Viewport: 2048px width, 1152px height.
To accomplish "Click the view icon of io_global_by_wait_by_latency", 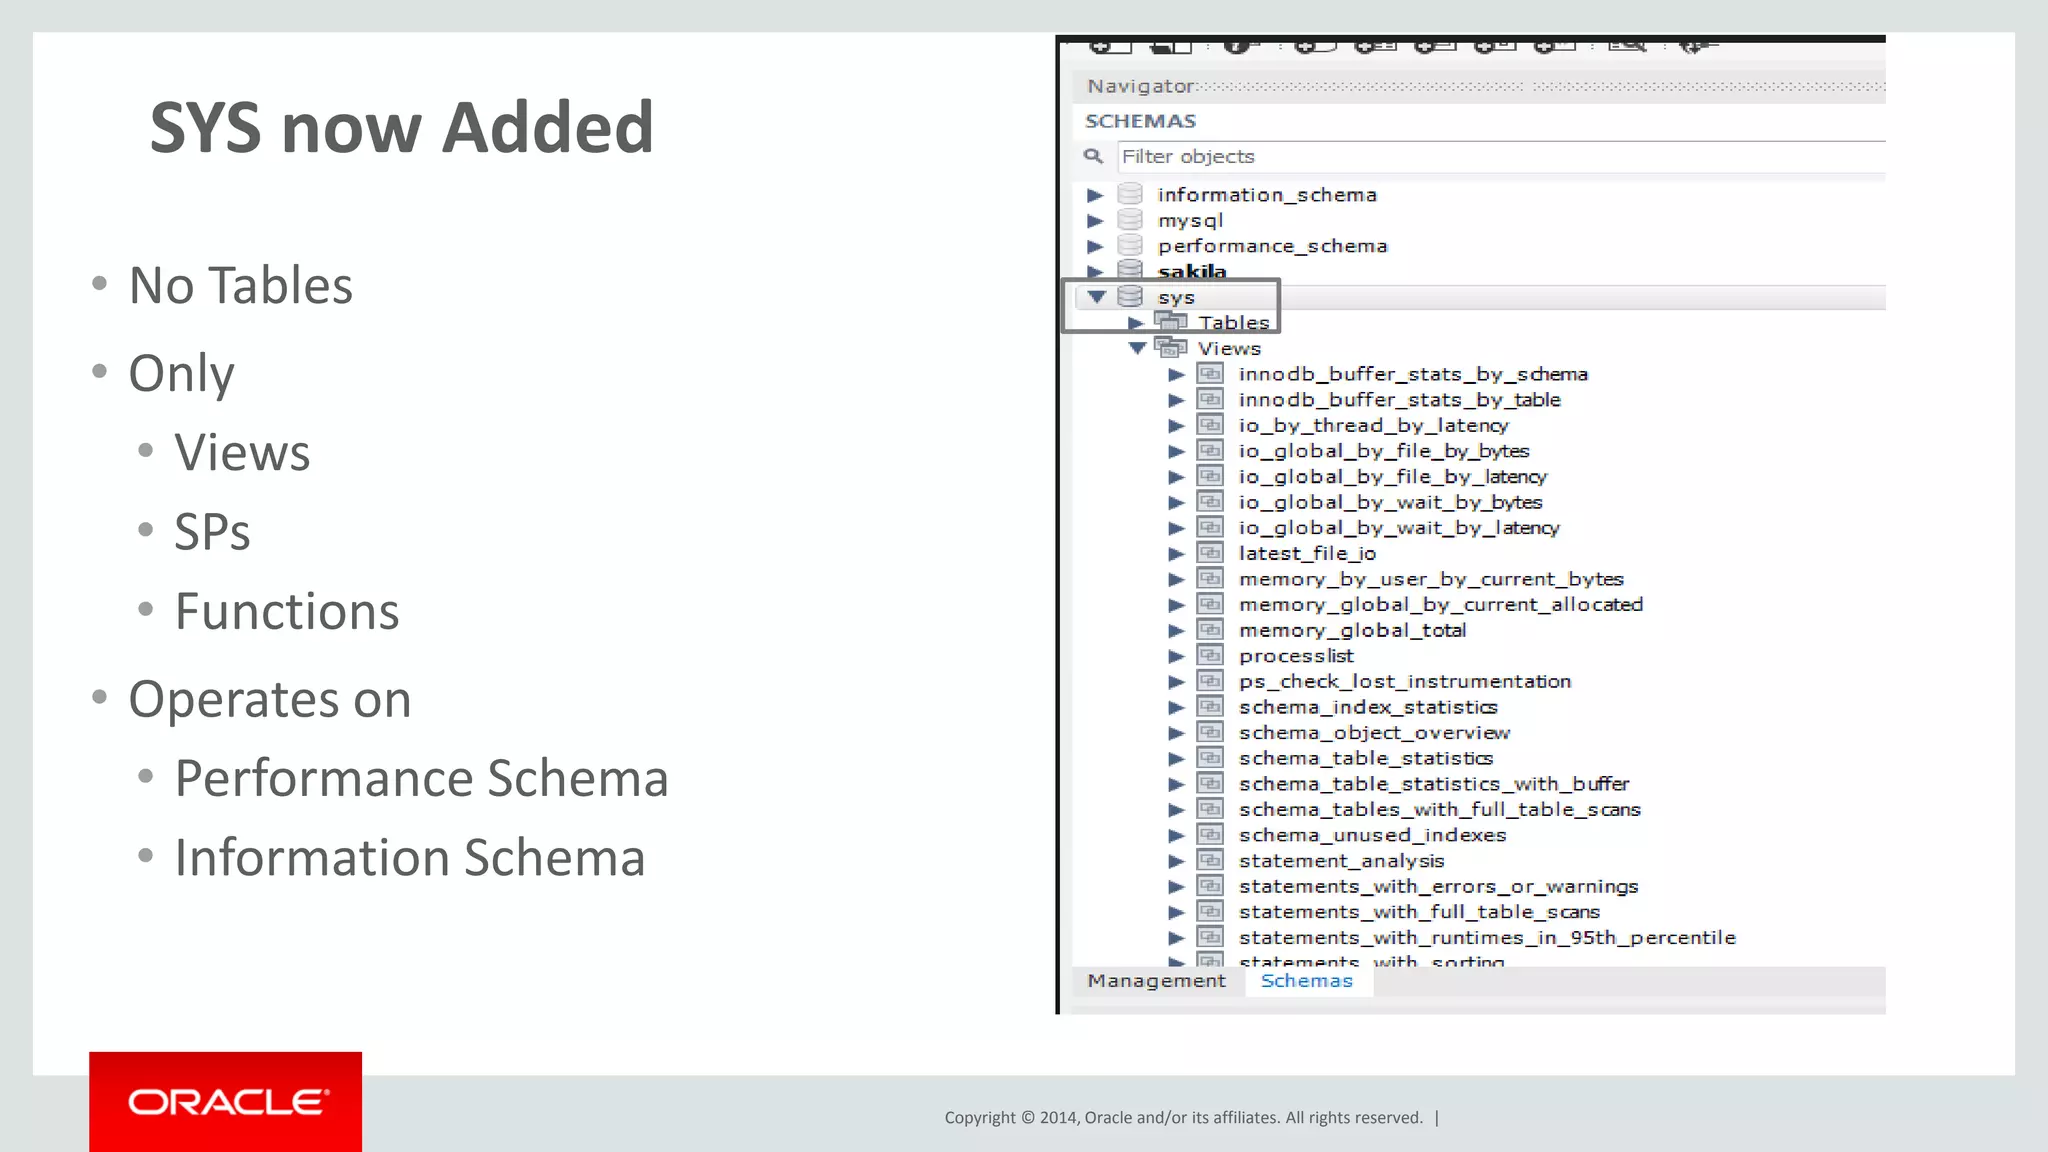I will pos(1210,527).
